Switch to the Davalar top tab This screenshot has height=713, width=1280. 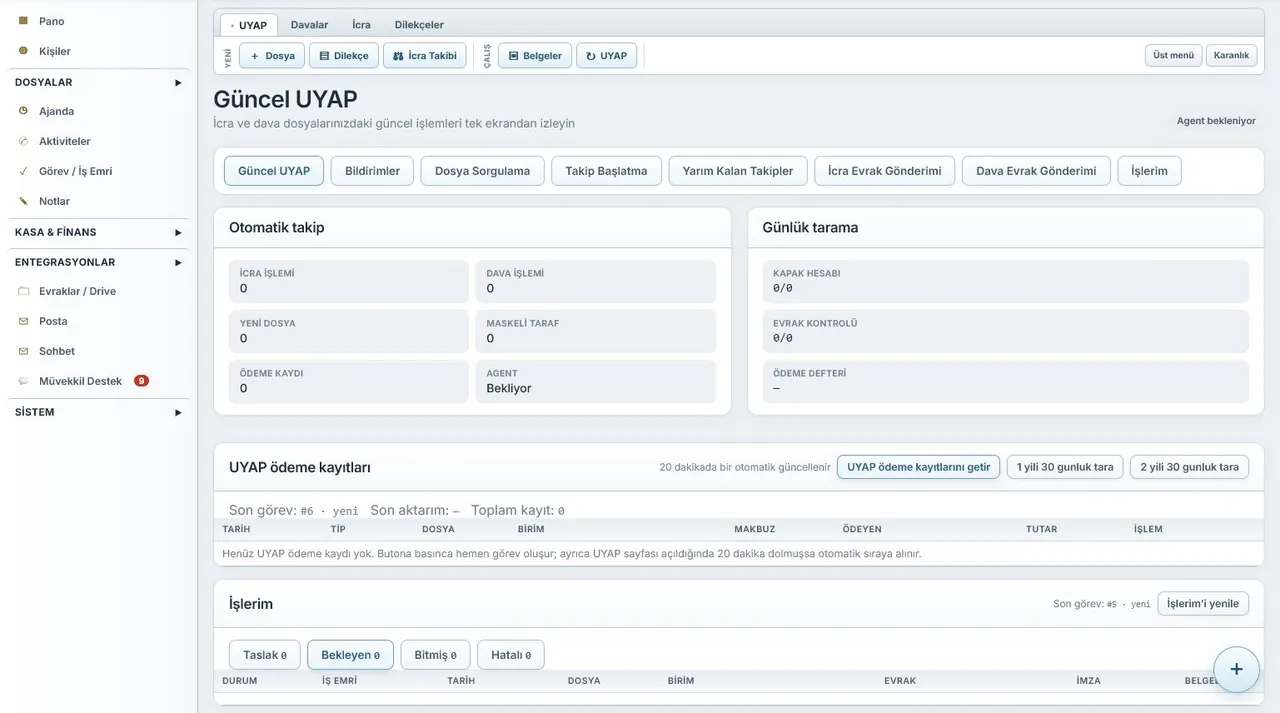pos(310,25)
